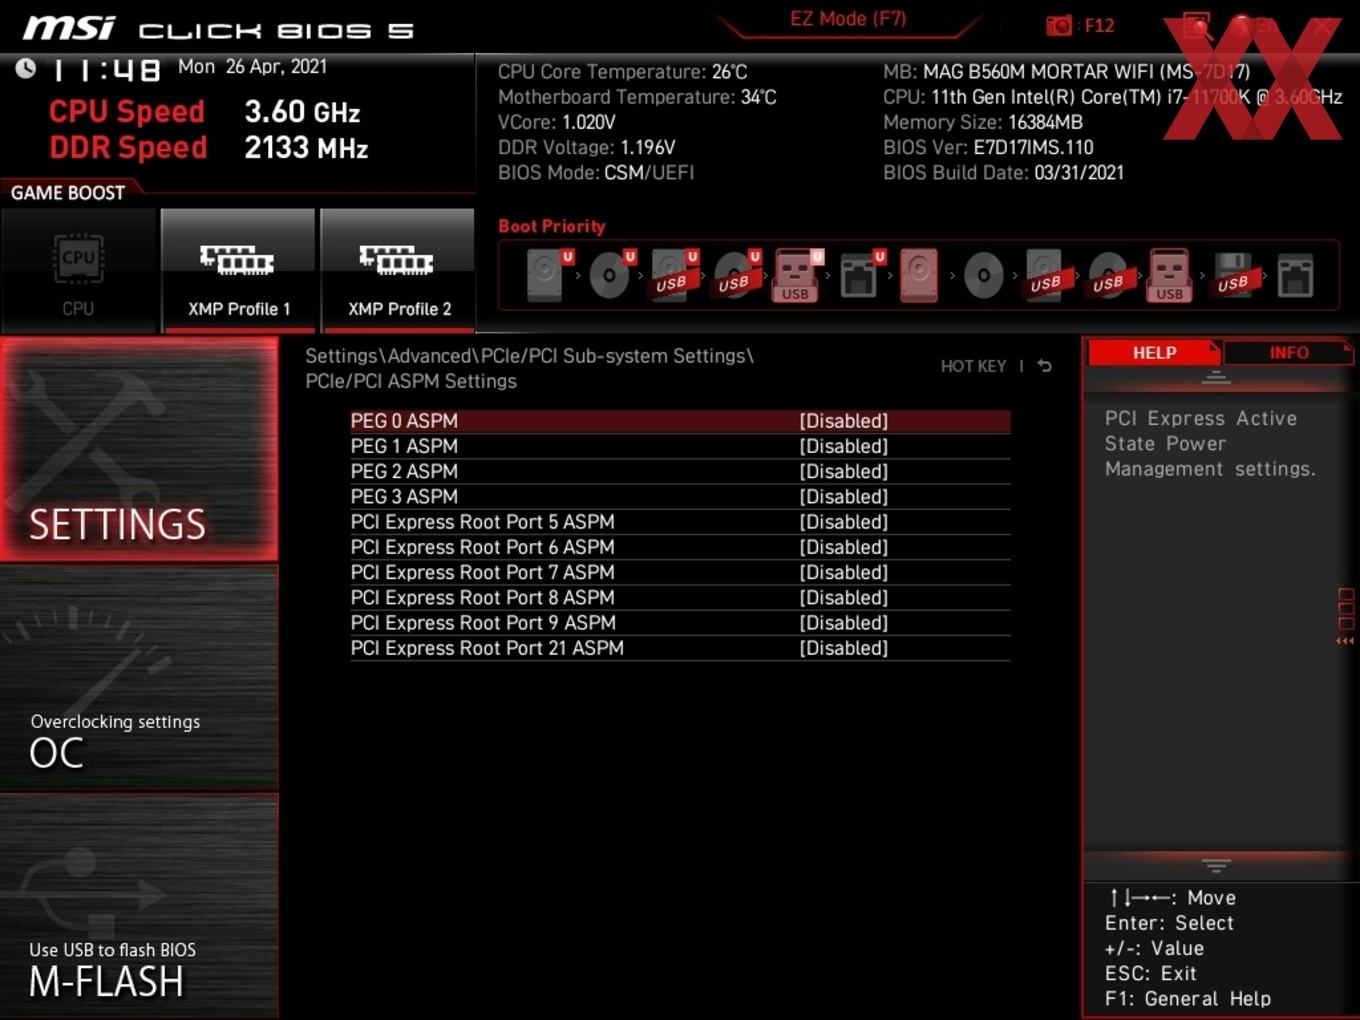Select the UEFI USB hard disk boot icon

coord(674,275)
